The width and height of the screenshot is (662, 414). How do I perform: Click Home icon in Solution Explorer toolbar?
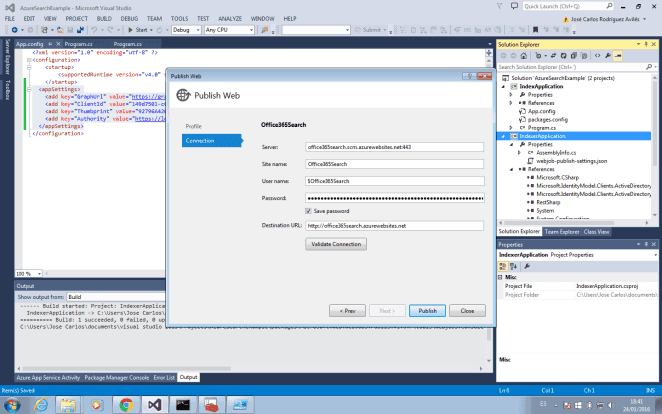coord(524,56)
